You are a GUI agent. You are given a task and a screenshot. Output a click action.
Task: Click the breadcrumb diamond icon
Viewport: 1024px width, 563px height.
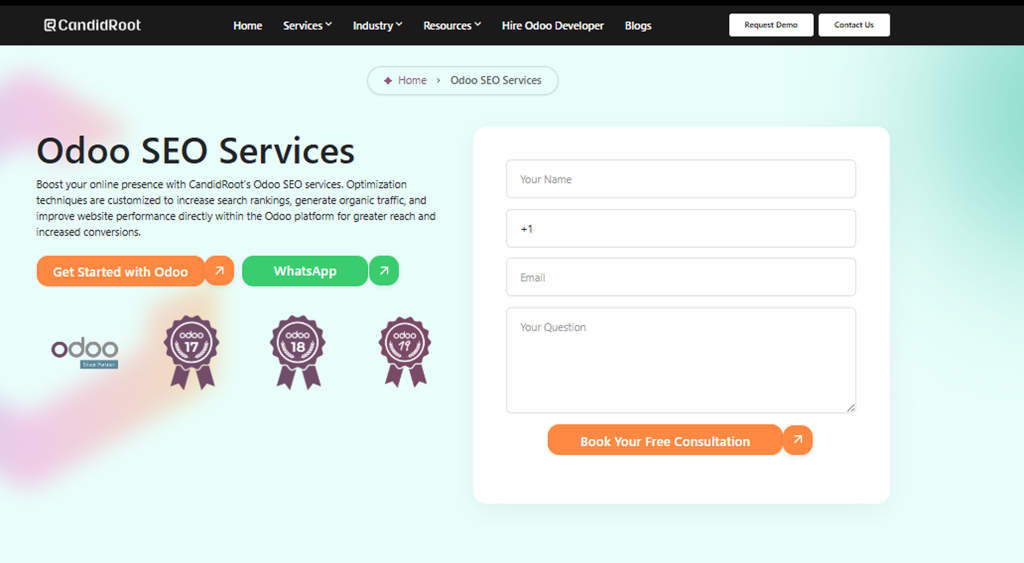pyautogui.click(x=388, y=80)
